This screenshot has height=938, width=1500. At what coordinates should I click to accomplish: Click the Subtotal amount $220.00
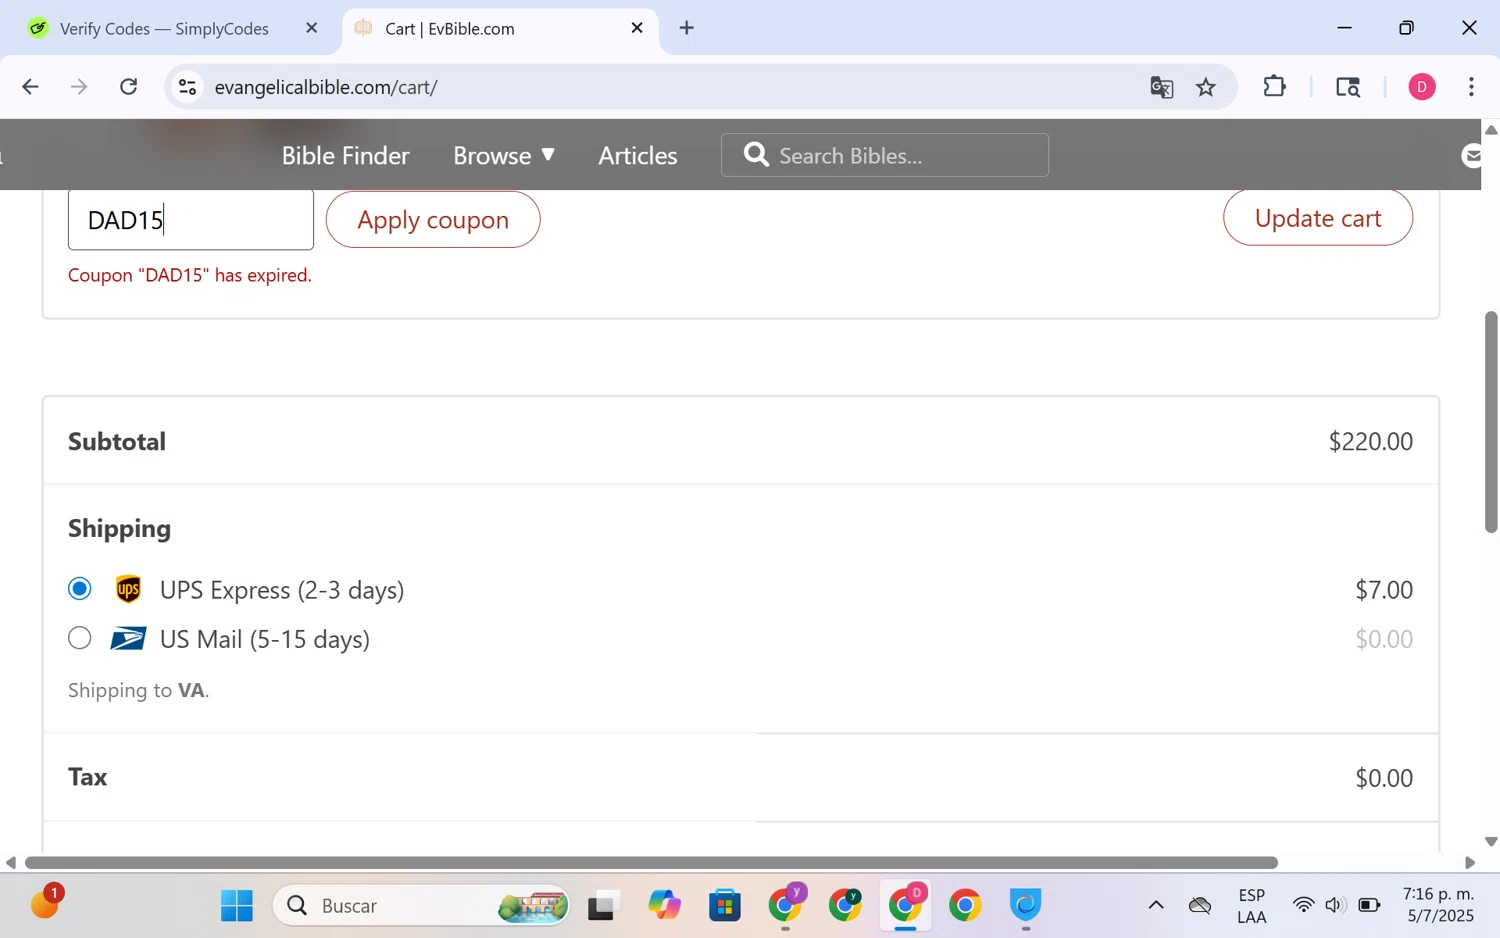pos(1370,441)
